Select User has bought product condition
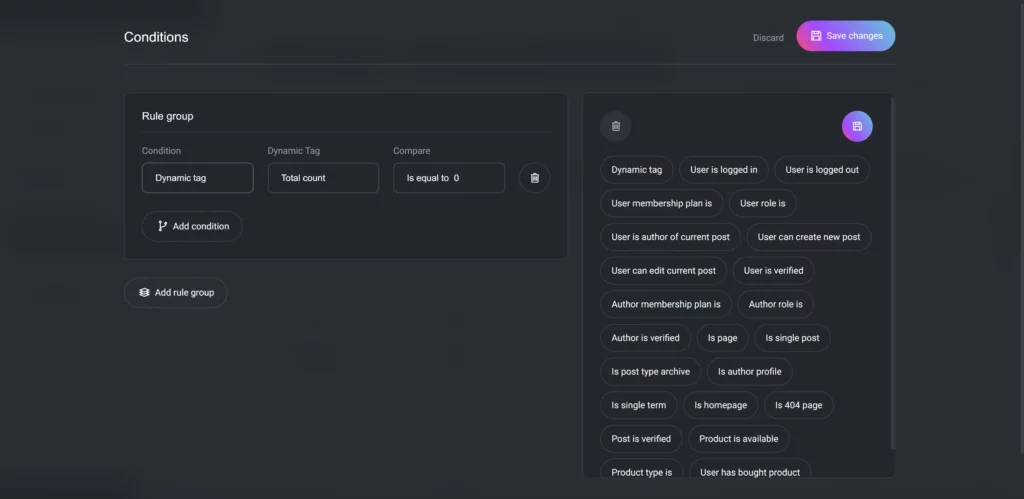This screenshot has height=499, width=1024. (750, 470)
